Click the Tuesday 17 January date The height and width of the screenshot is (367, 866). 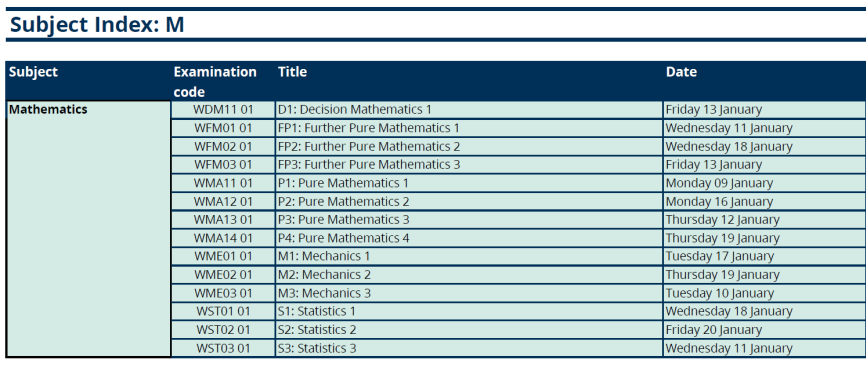(720, 256)
